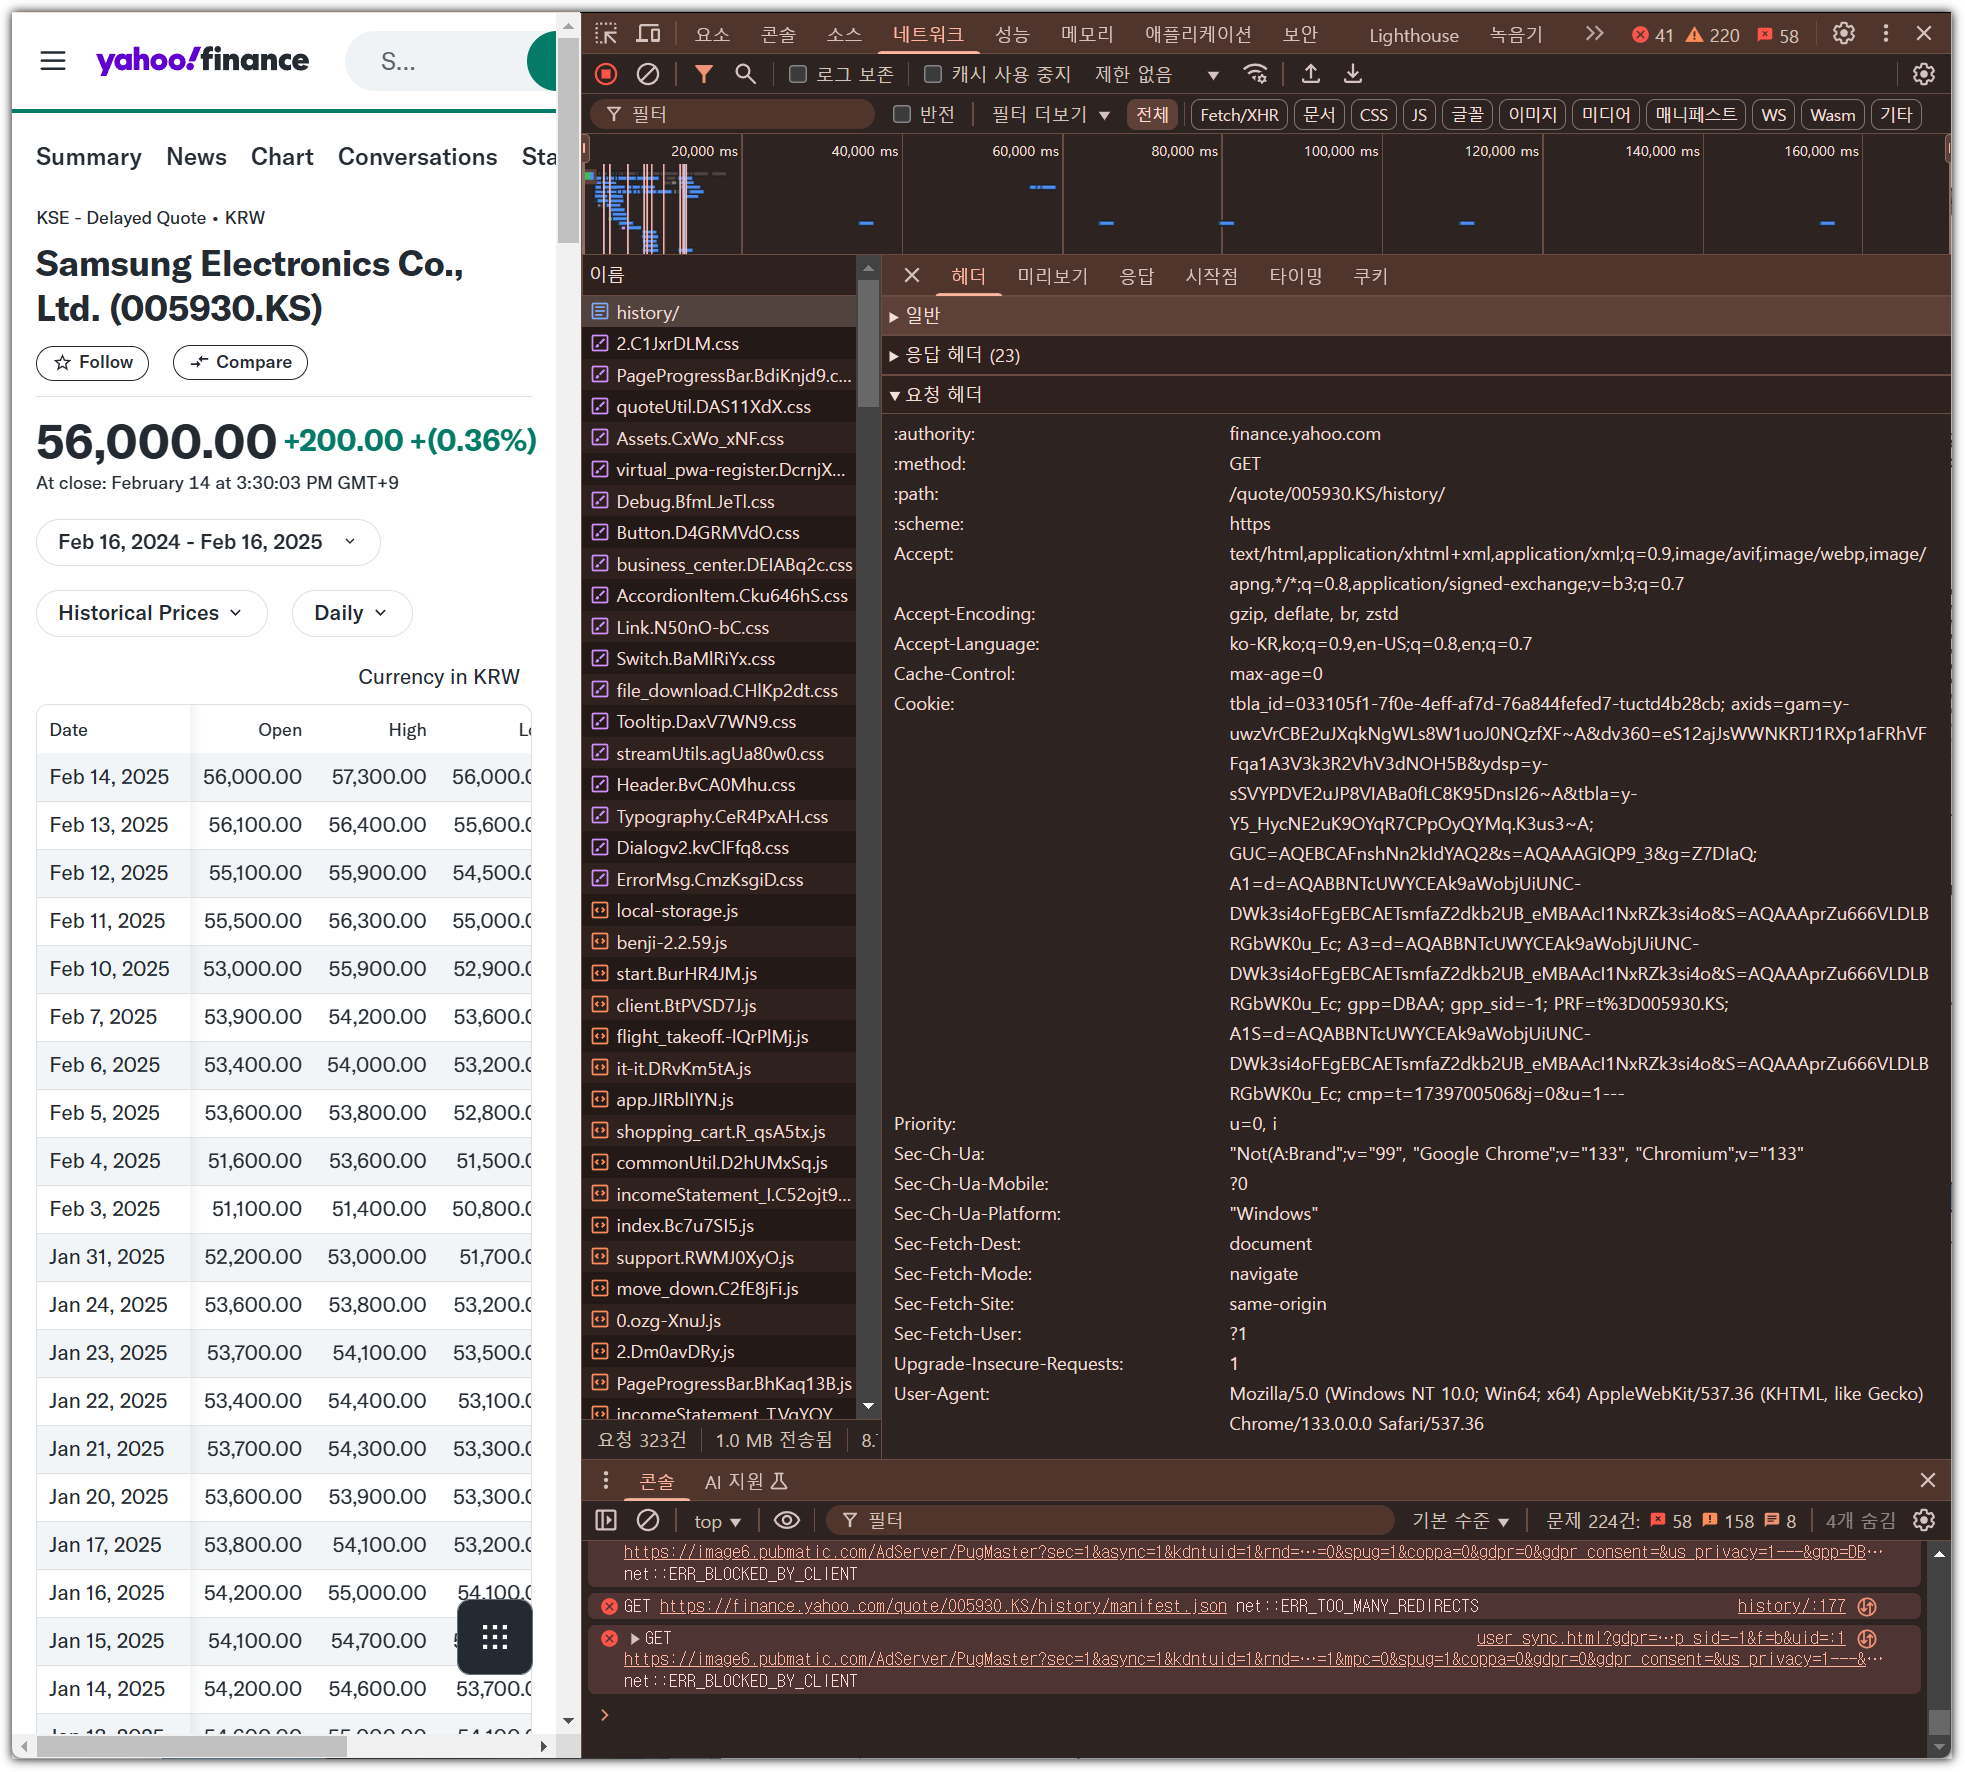Check the 캐시 사용 중지 checkbox
This screenshot has width=1965, height=1772.
933,74
